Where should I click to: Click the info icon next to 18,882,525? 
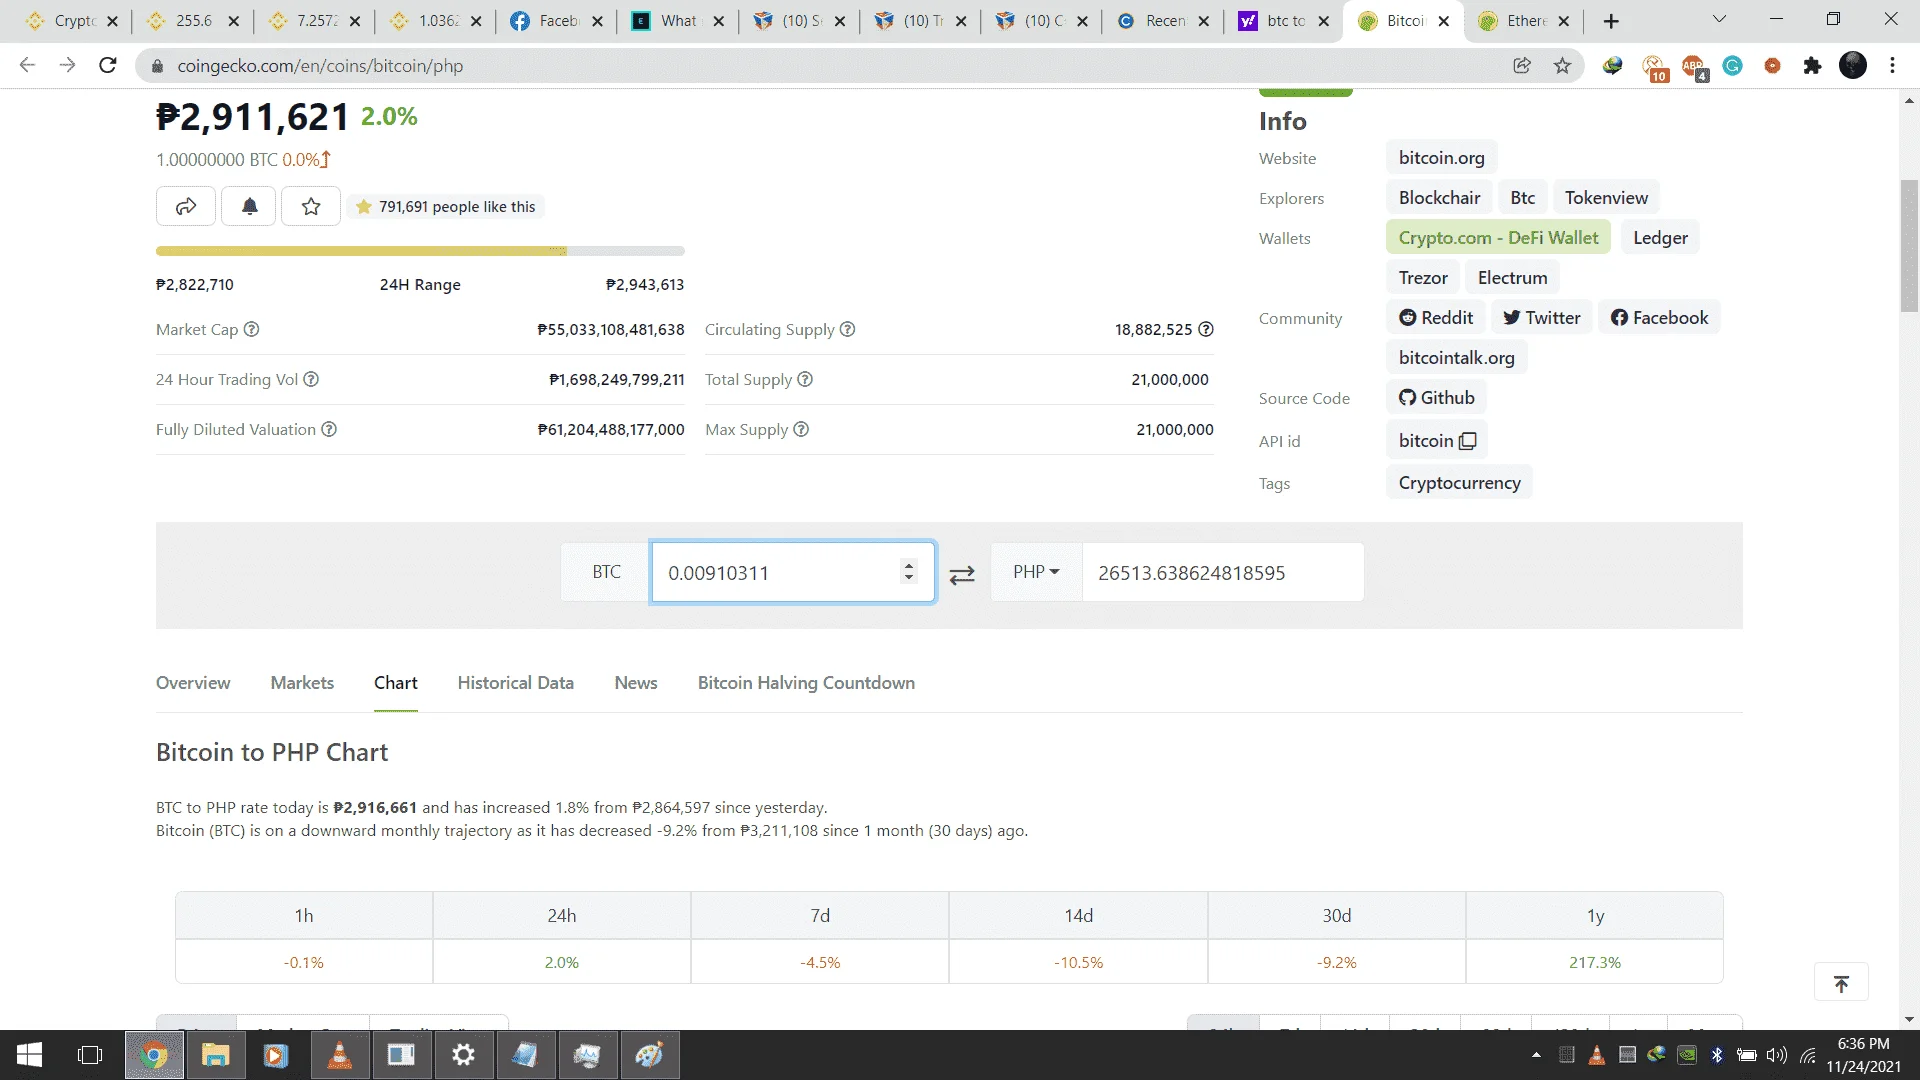click(x=1206, y=329)
